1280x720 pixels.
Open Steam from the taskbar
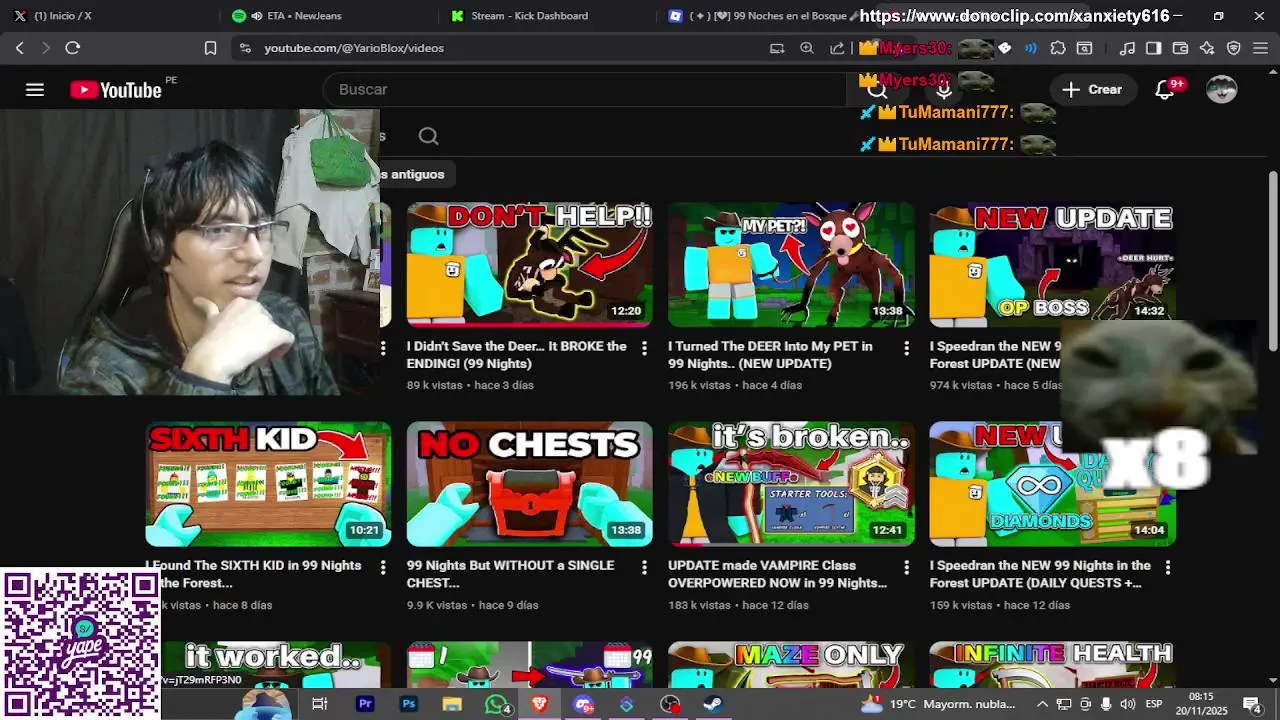714,704
